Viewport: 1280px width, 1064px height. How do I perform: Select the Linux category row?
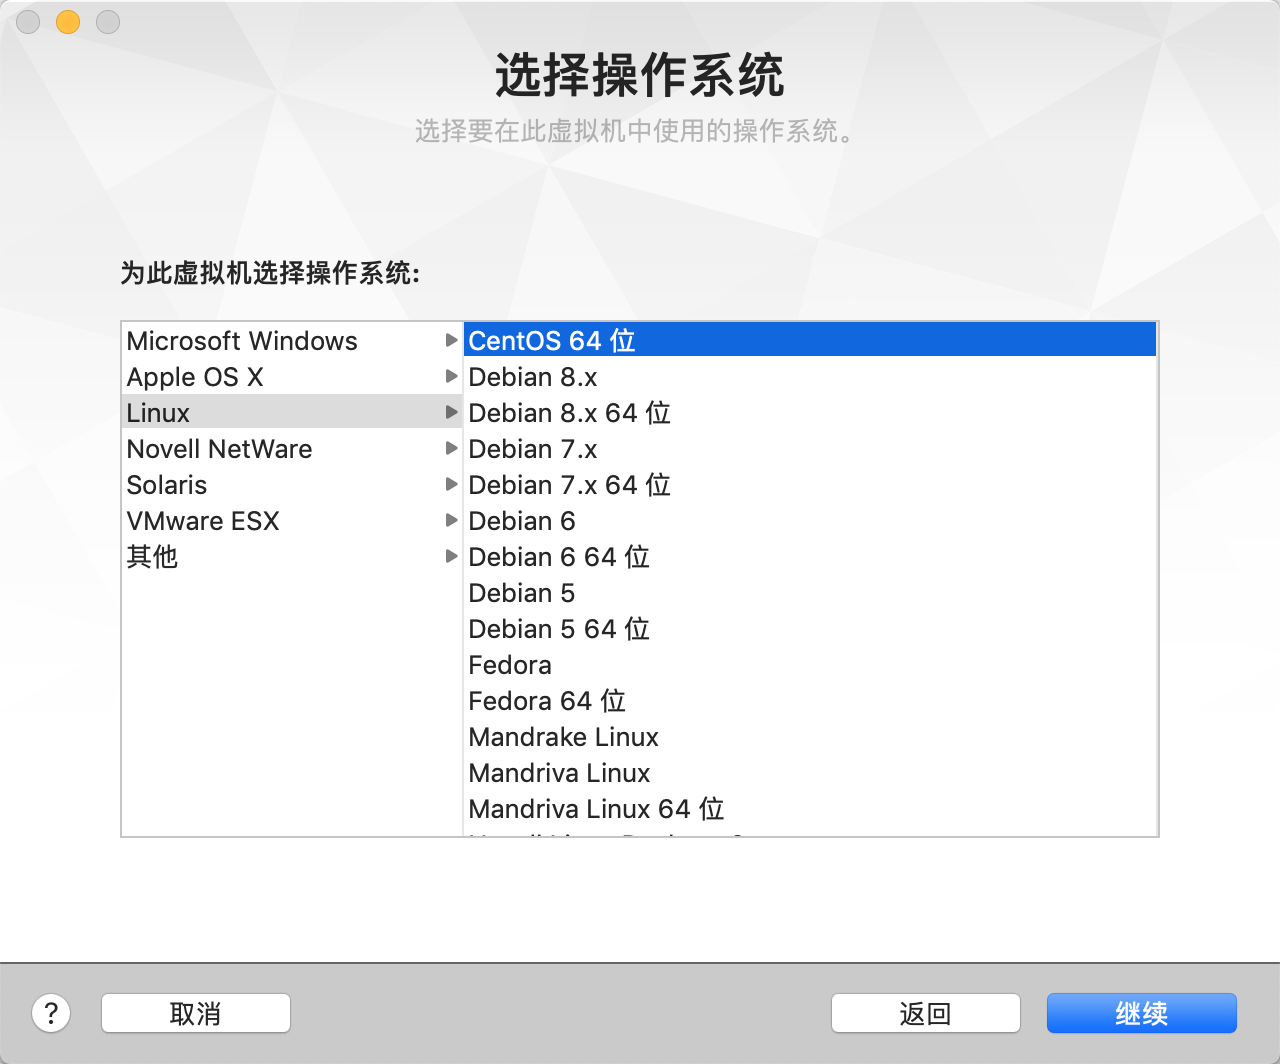pos(292,413)
